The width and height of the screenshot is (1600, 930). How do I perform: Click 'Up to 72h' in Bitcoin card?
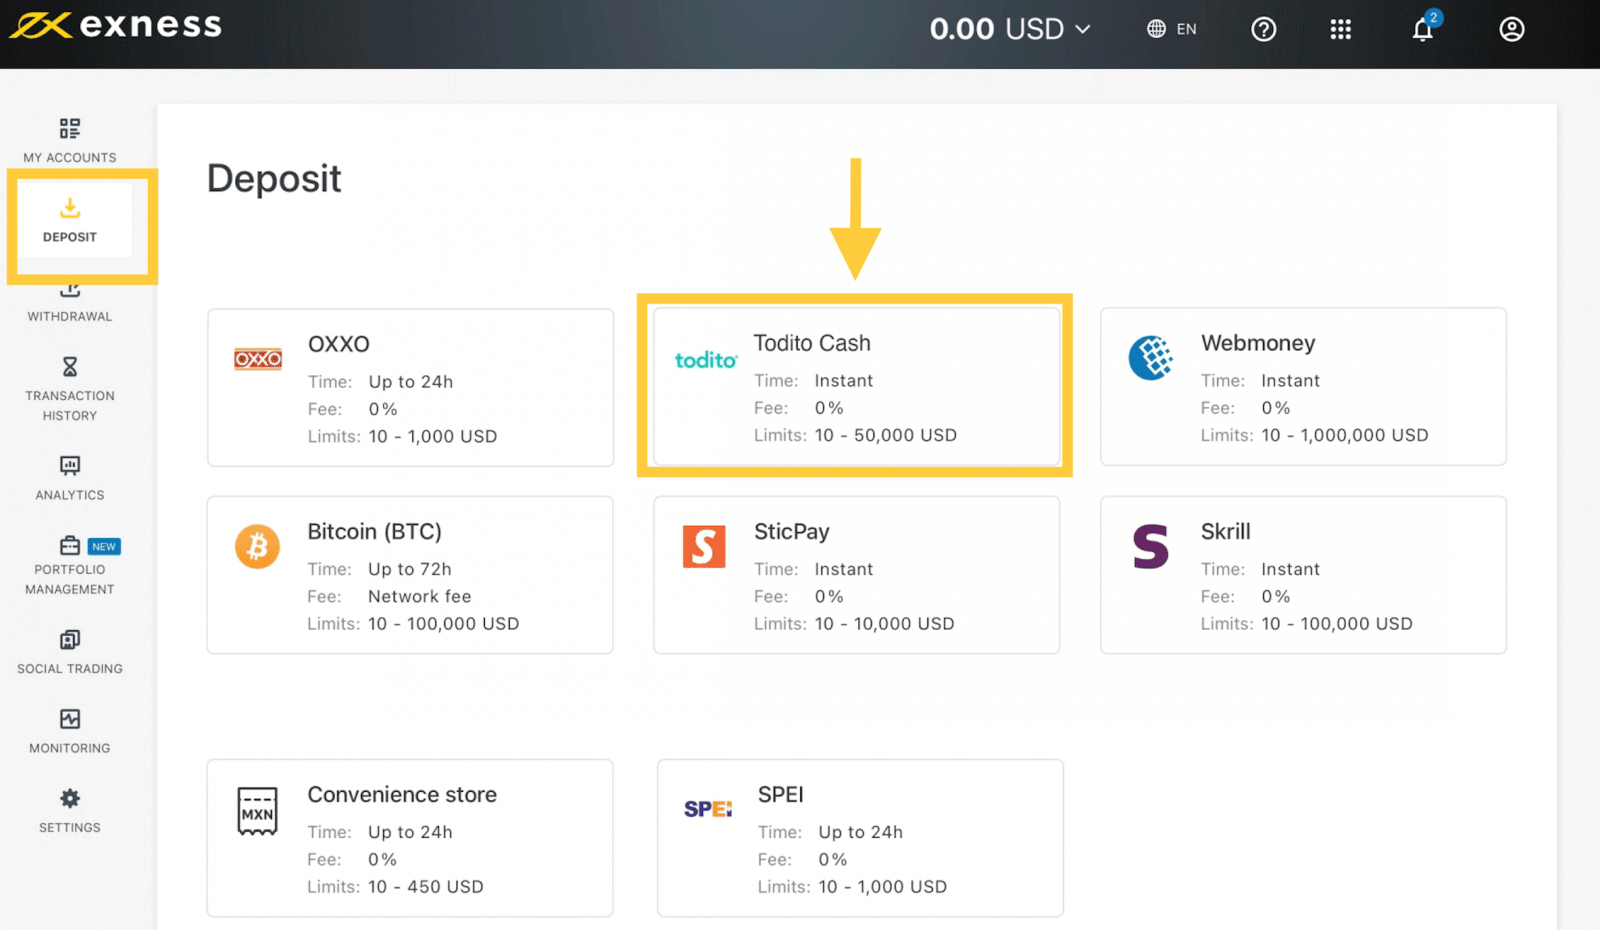pyautogui.click(x=410, y=569)
